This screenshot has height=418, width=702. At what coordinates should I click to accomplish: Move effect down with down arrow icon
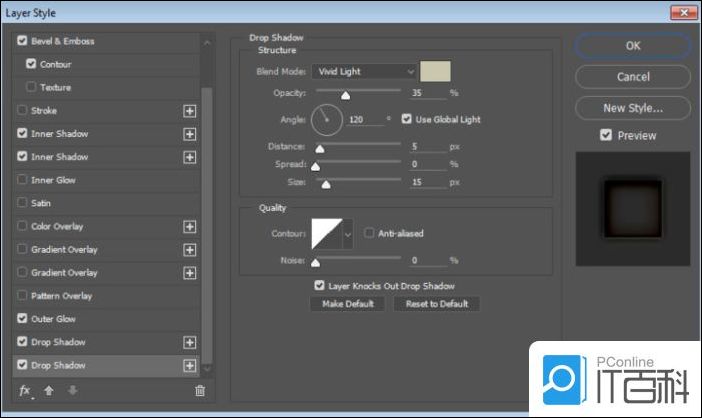pyautogui.click(x=73, y=391)
